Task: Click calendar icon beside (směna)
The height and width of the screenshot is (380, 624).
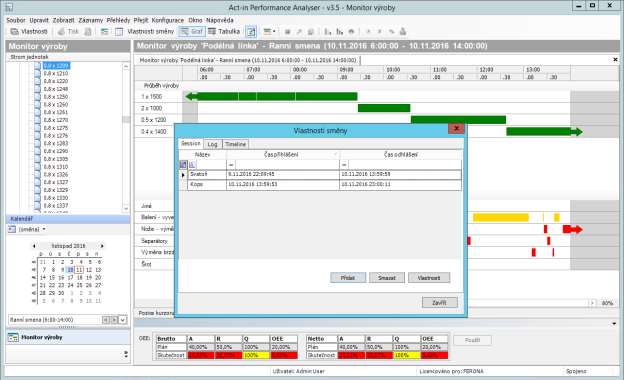Action: pos(12,229)
